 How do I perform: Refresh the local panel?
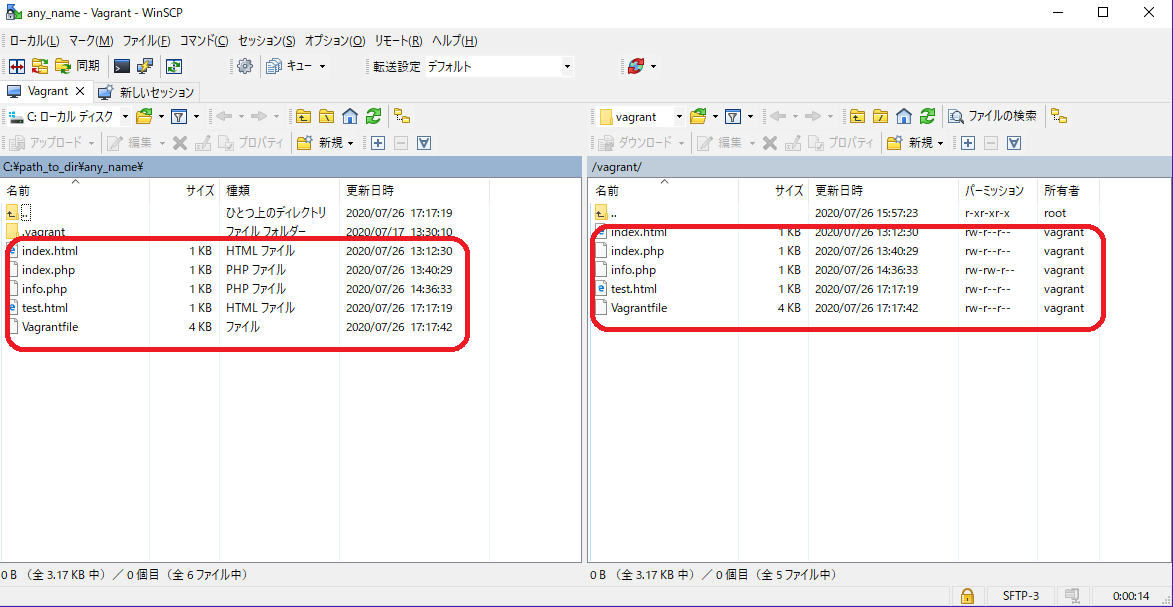point(373,116)
